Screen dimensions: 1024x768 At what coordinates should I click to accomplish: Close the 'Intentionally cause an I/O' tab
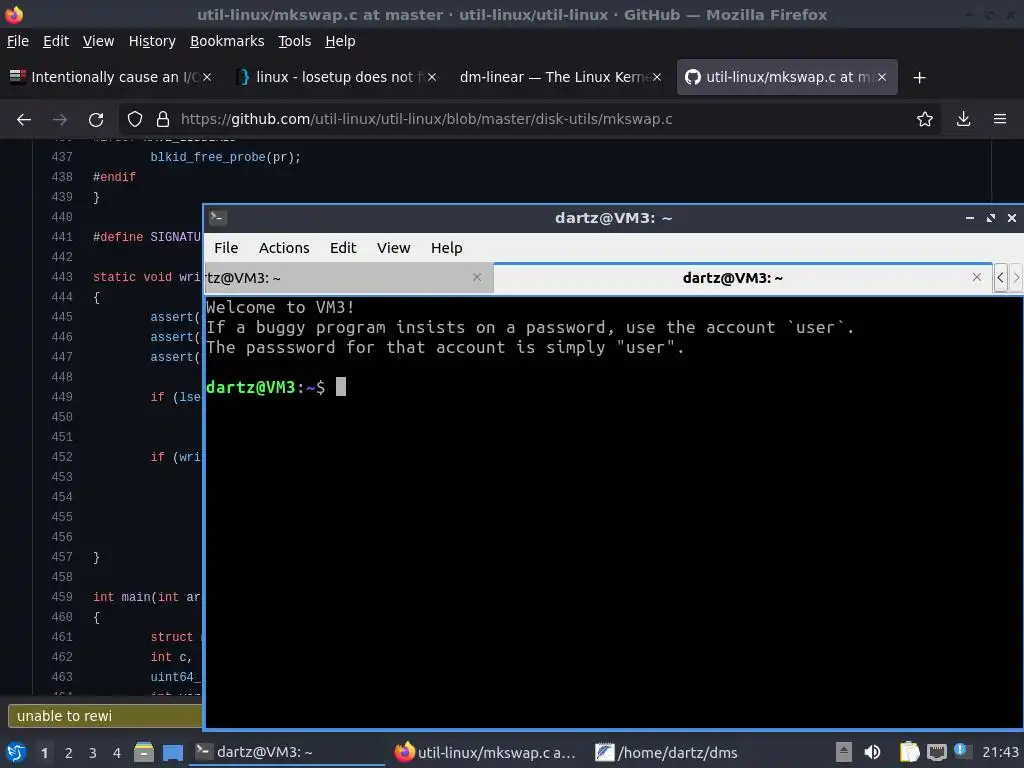click(207, 77)
